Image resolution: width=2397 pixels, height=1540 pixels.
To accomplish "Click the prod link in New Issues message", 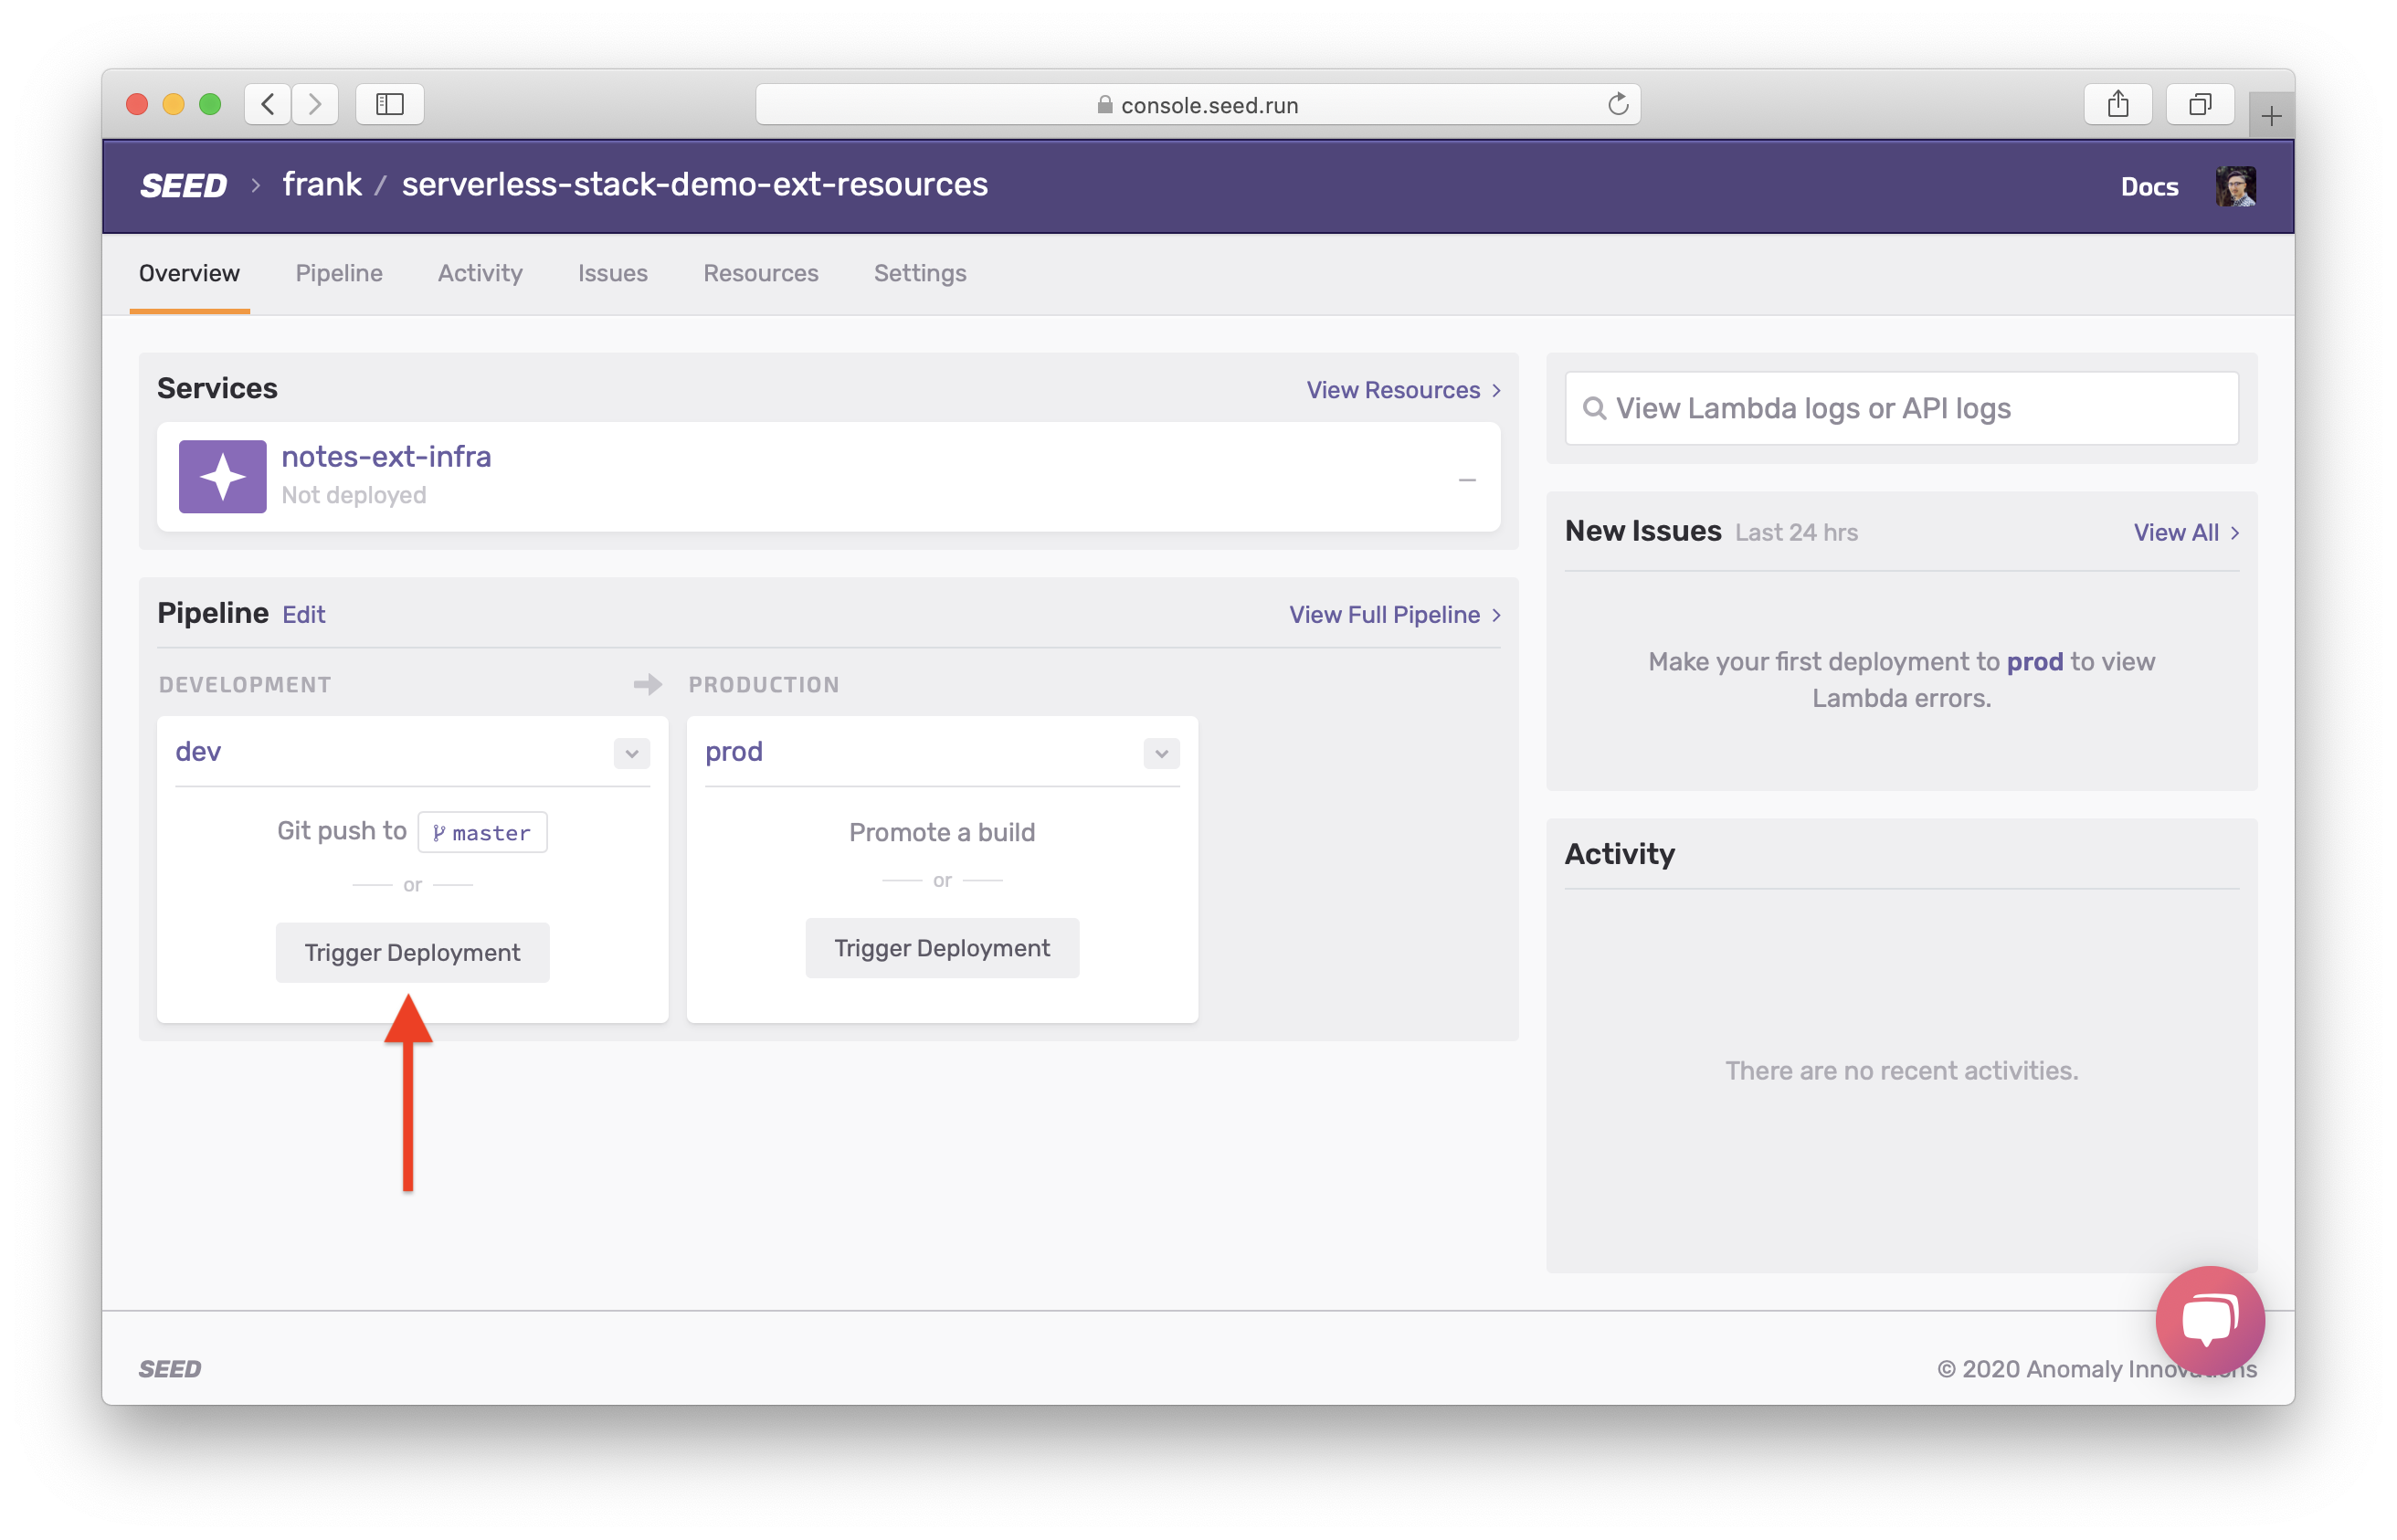I will (x=2034, y=662).
